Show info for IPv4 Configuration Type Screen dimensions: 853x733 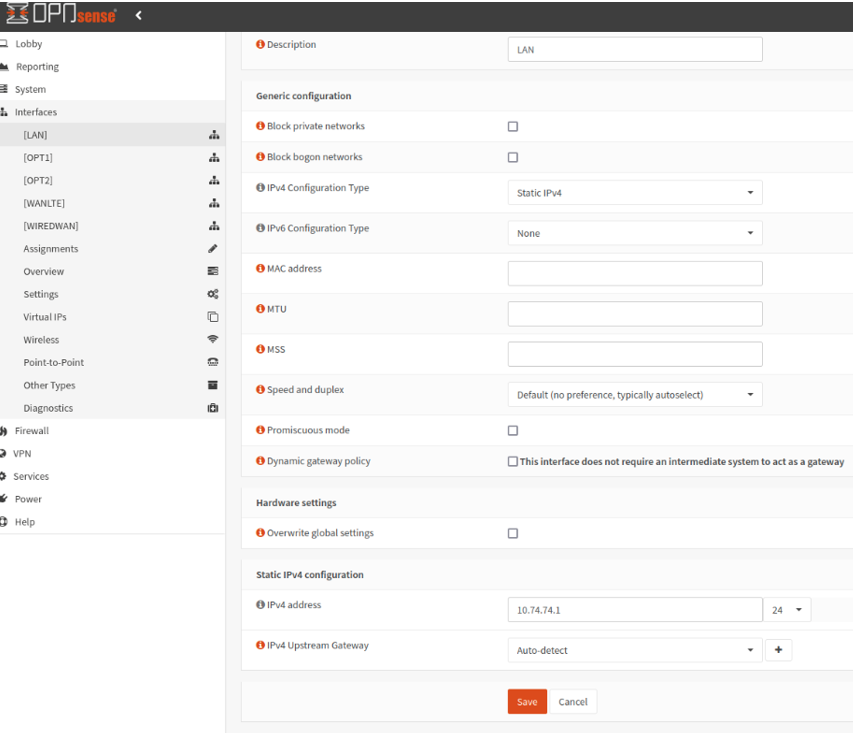click(261, 187)
